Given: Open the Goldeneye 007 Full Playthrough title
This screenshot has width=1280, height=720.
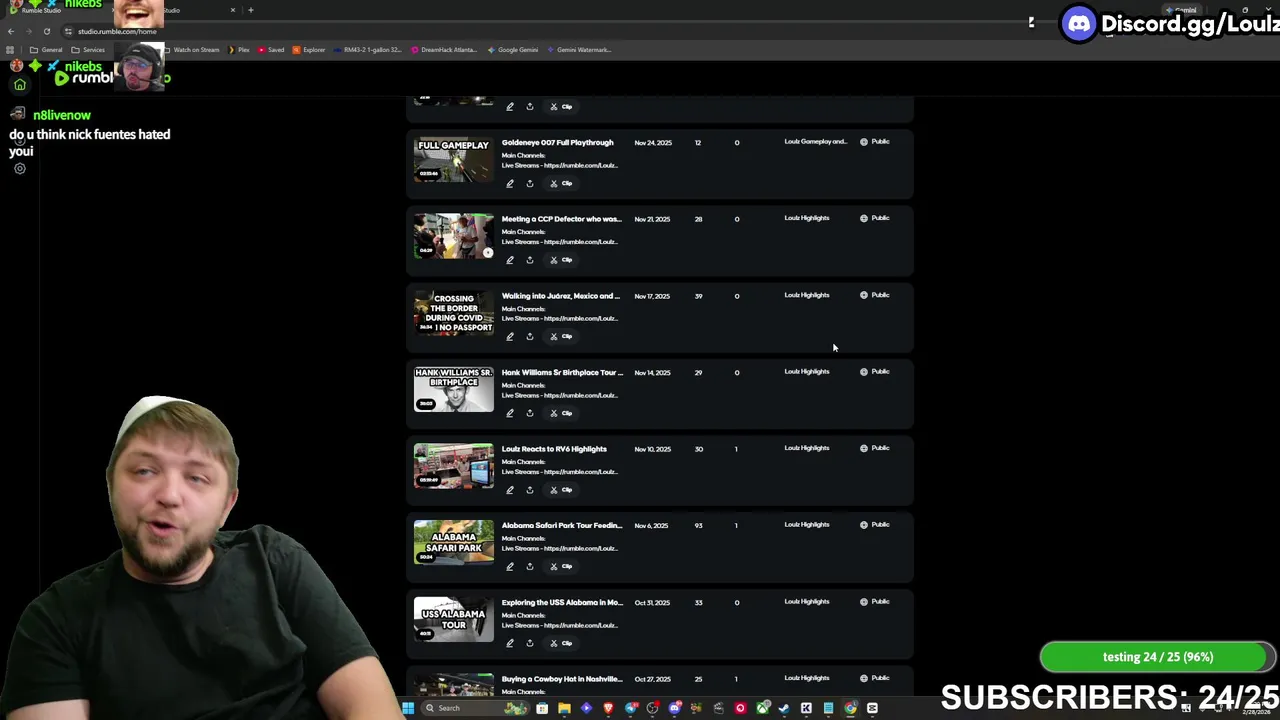Looking at the screenshot, I should point(557,142).
